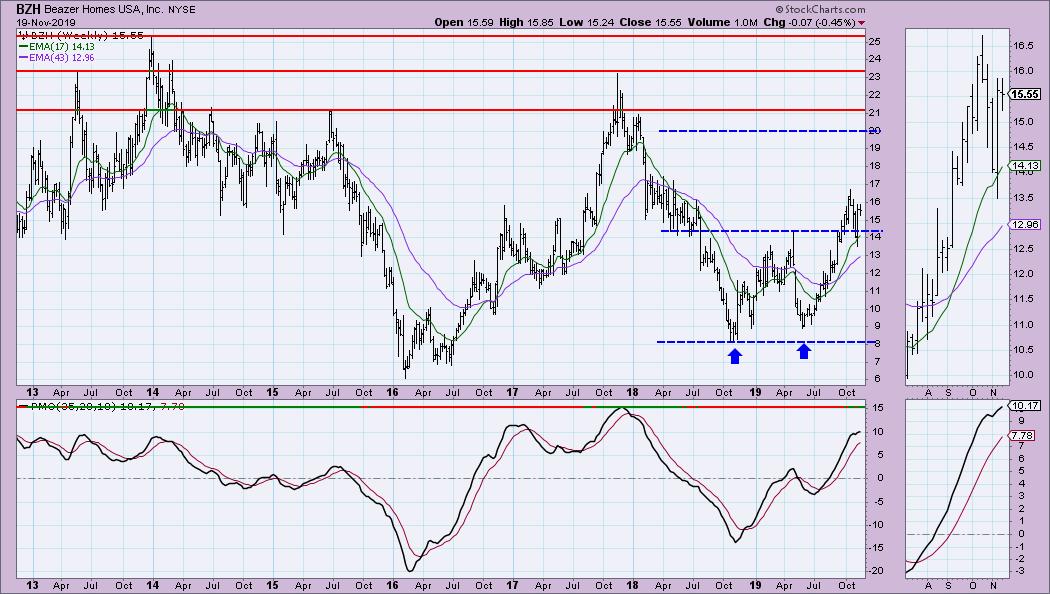Click the 25 label on the price axis
The width and height of the screenshot is (1050, 594).
click(x=873, y=42)
